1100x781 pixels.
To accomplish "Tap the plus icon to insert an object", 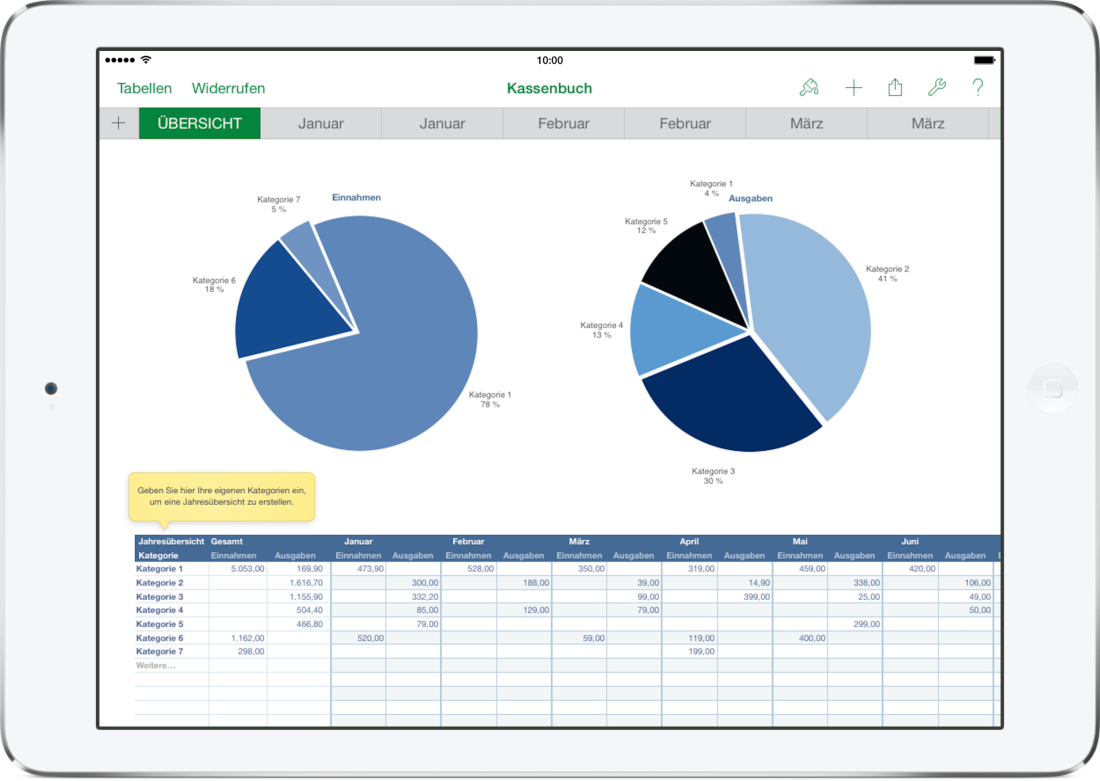I will [854, 88].
